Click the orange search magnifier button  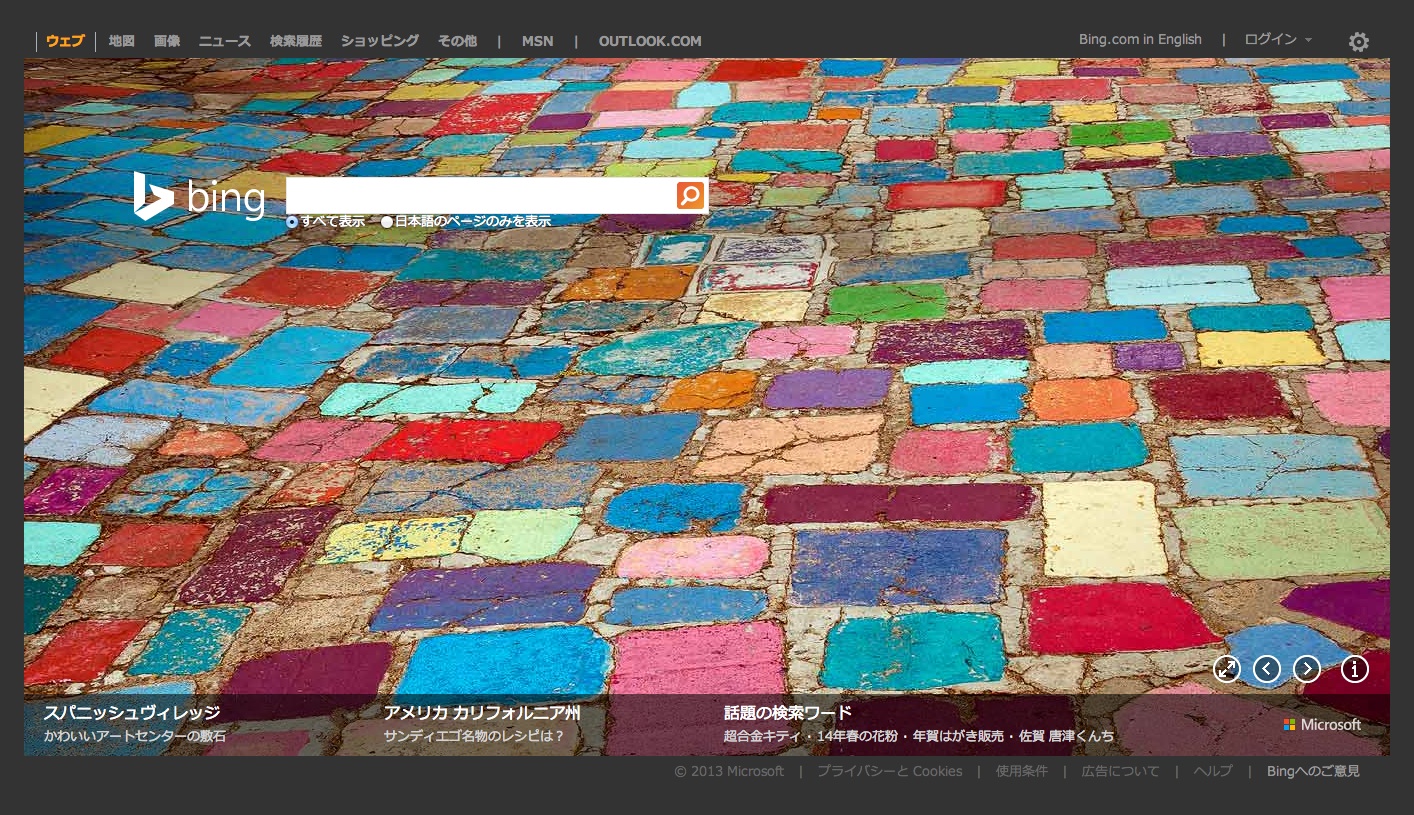coord(690,196)
